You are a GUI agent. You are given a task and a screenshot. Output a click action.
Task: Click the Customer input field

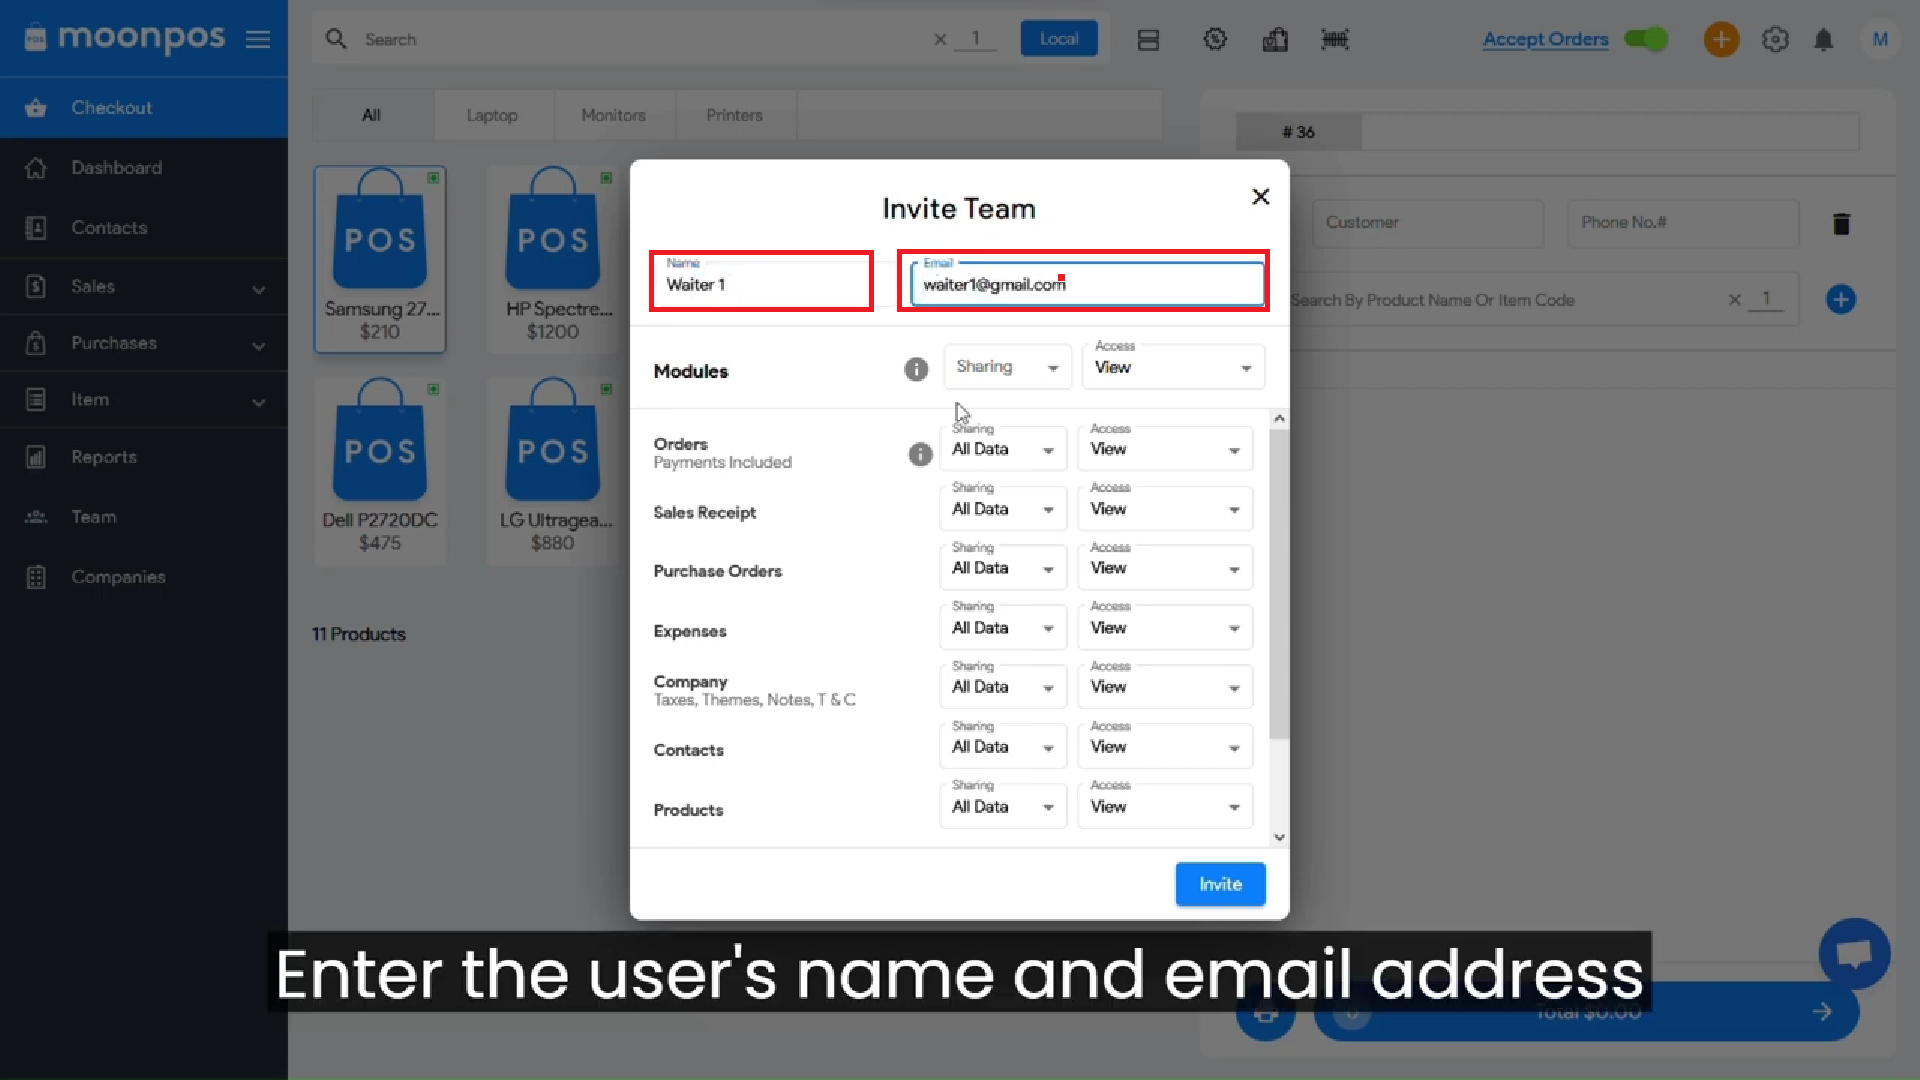pyautogui.click(x=1428, y=222)
